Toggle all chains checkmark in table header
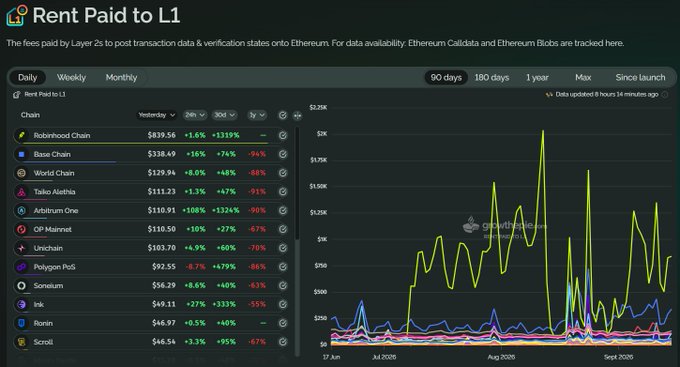Screen dimensions: 680x367 point(283,115)
